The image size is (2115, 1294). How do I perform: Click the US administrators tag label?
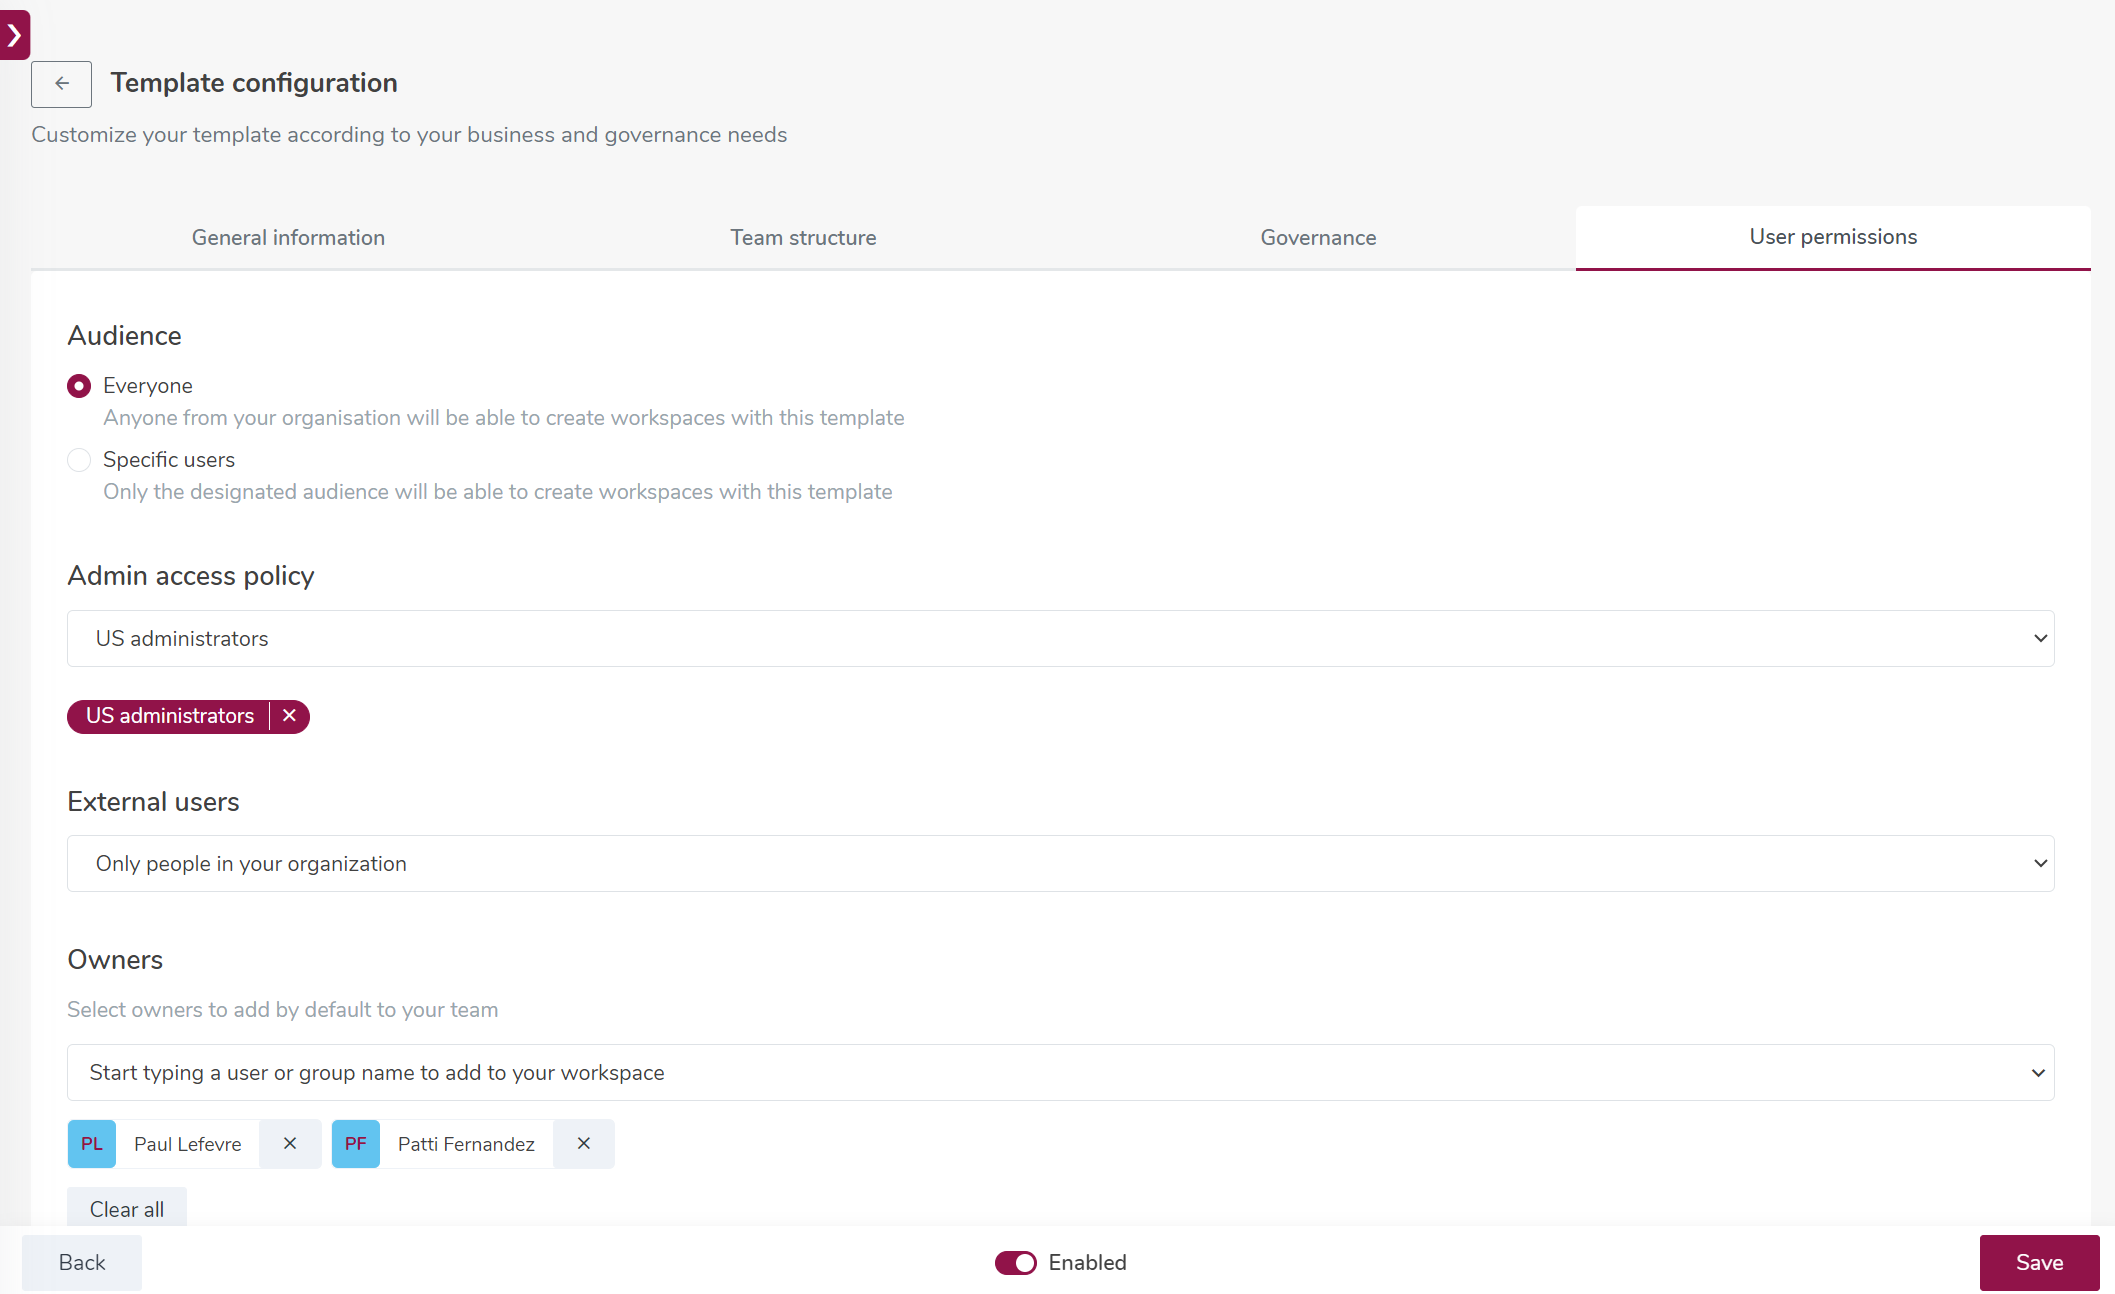tap(170, 716)
